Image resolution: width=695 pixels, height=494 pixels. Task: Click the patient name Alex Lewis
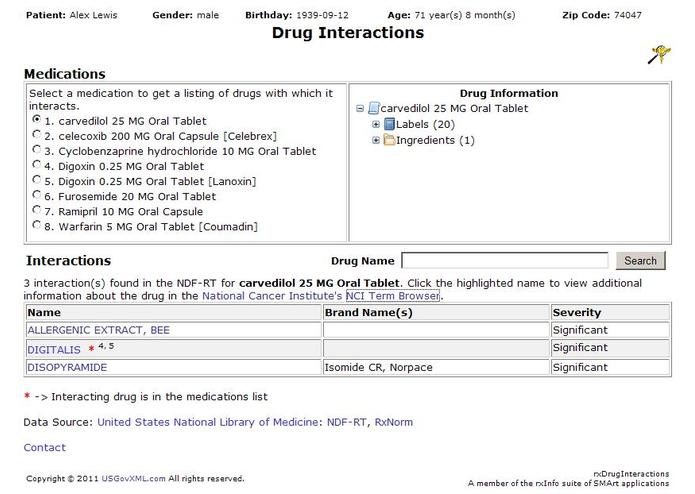click(x=94, y=15)
